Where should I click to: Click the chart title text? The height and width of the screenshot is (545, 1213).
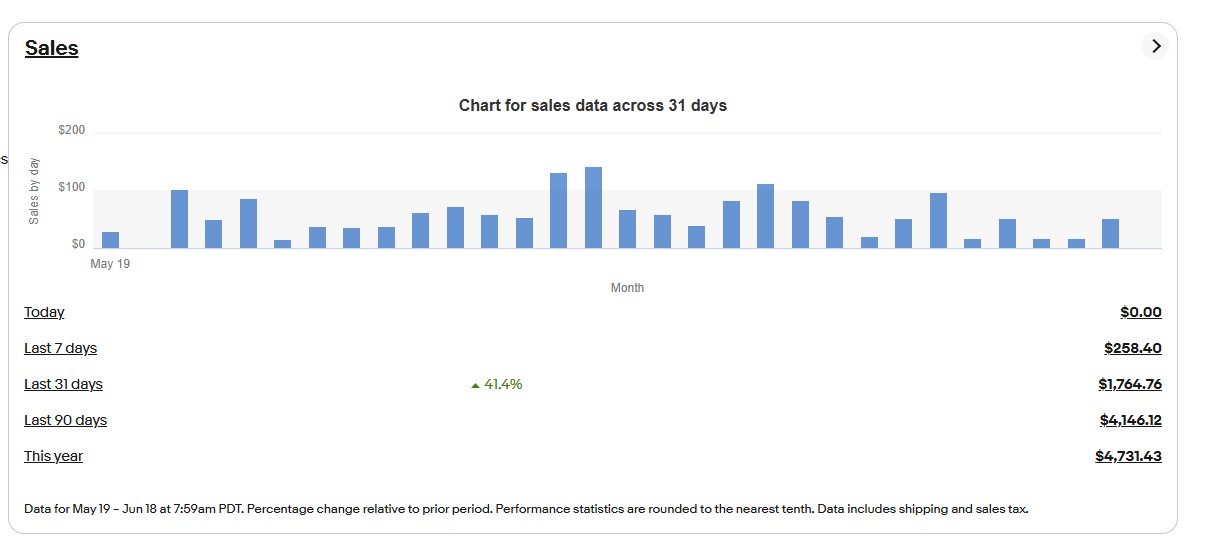pos(592,105)
